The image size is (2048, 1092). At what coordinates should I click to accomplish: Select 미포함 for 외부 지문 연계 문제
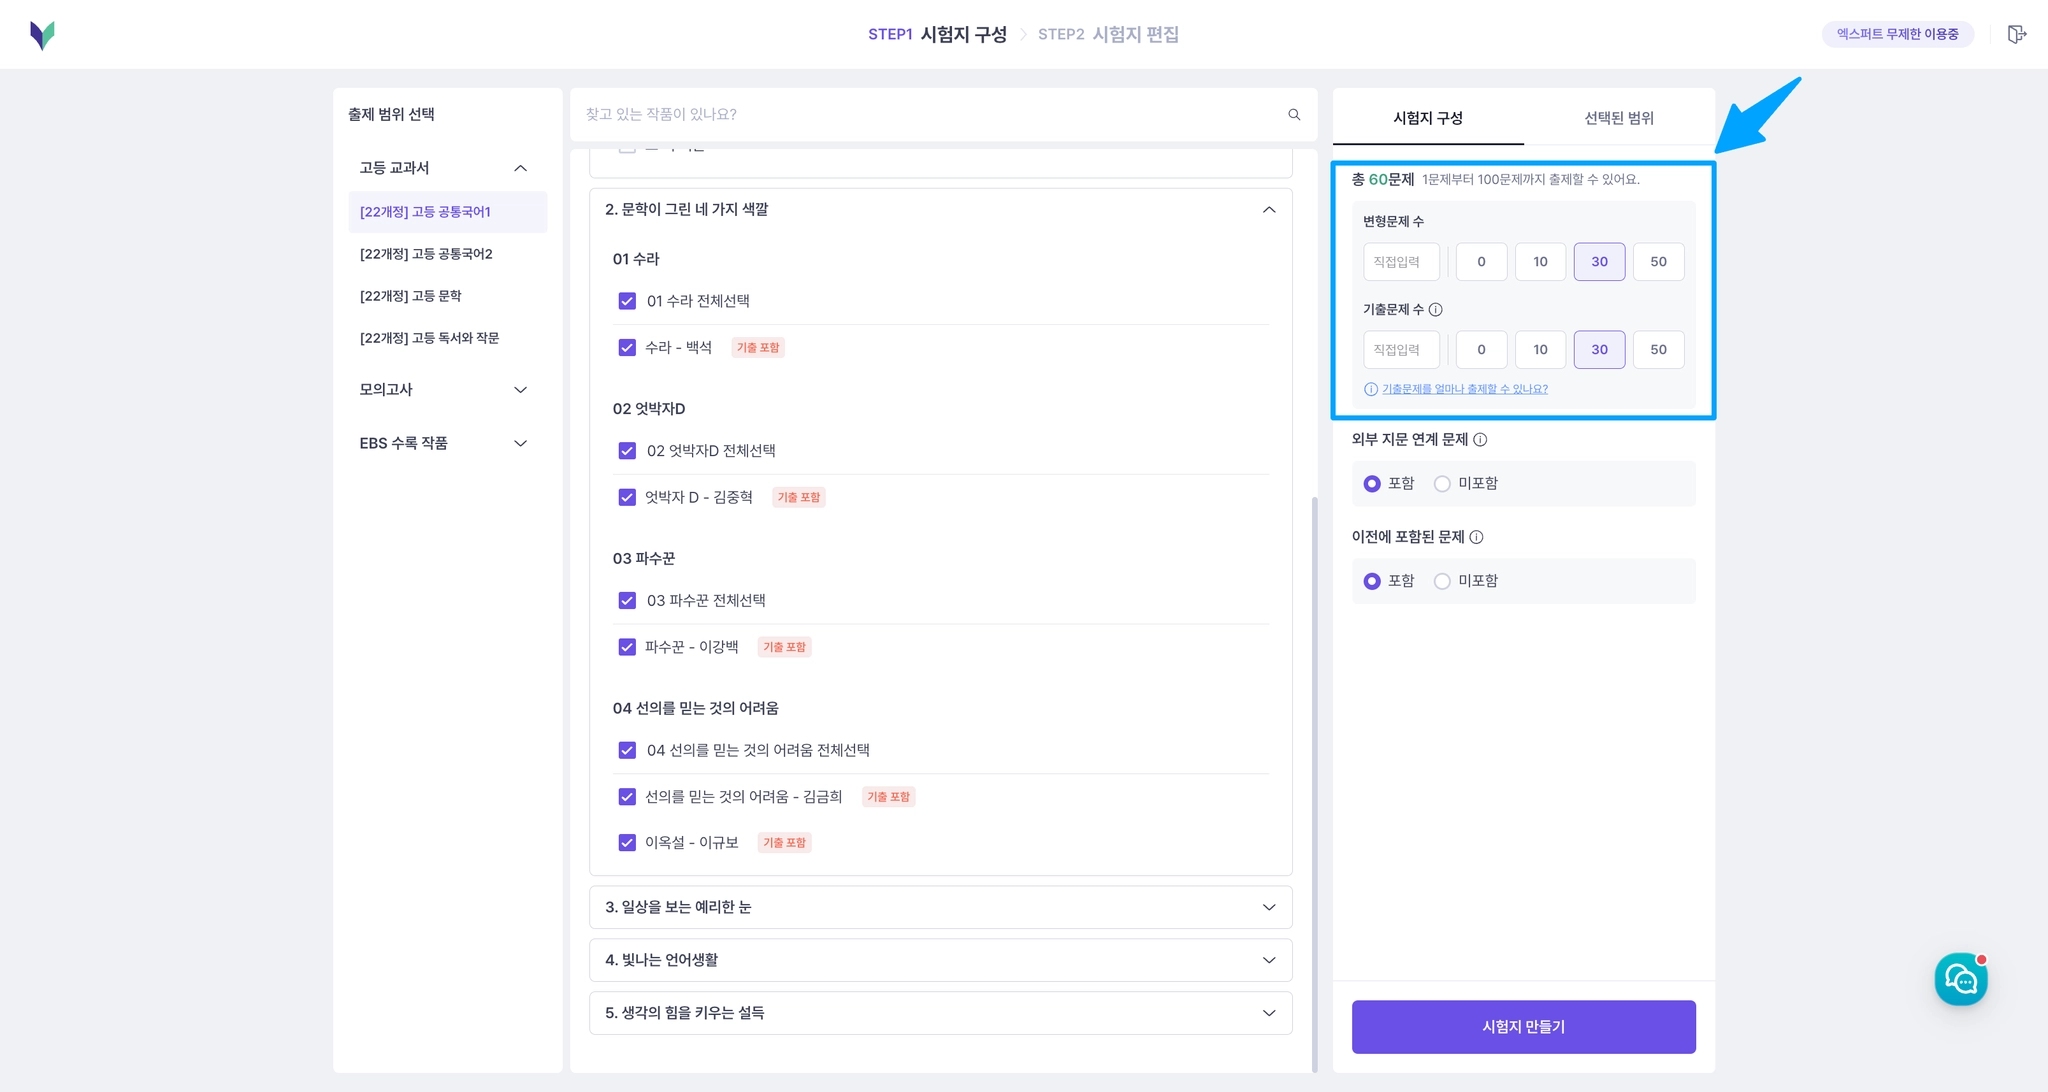(x=1442, y=484)
